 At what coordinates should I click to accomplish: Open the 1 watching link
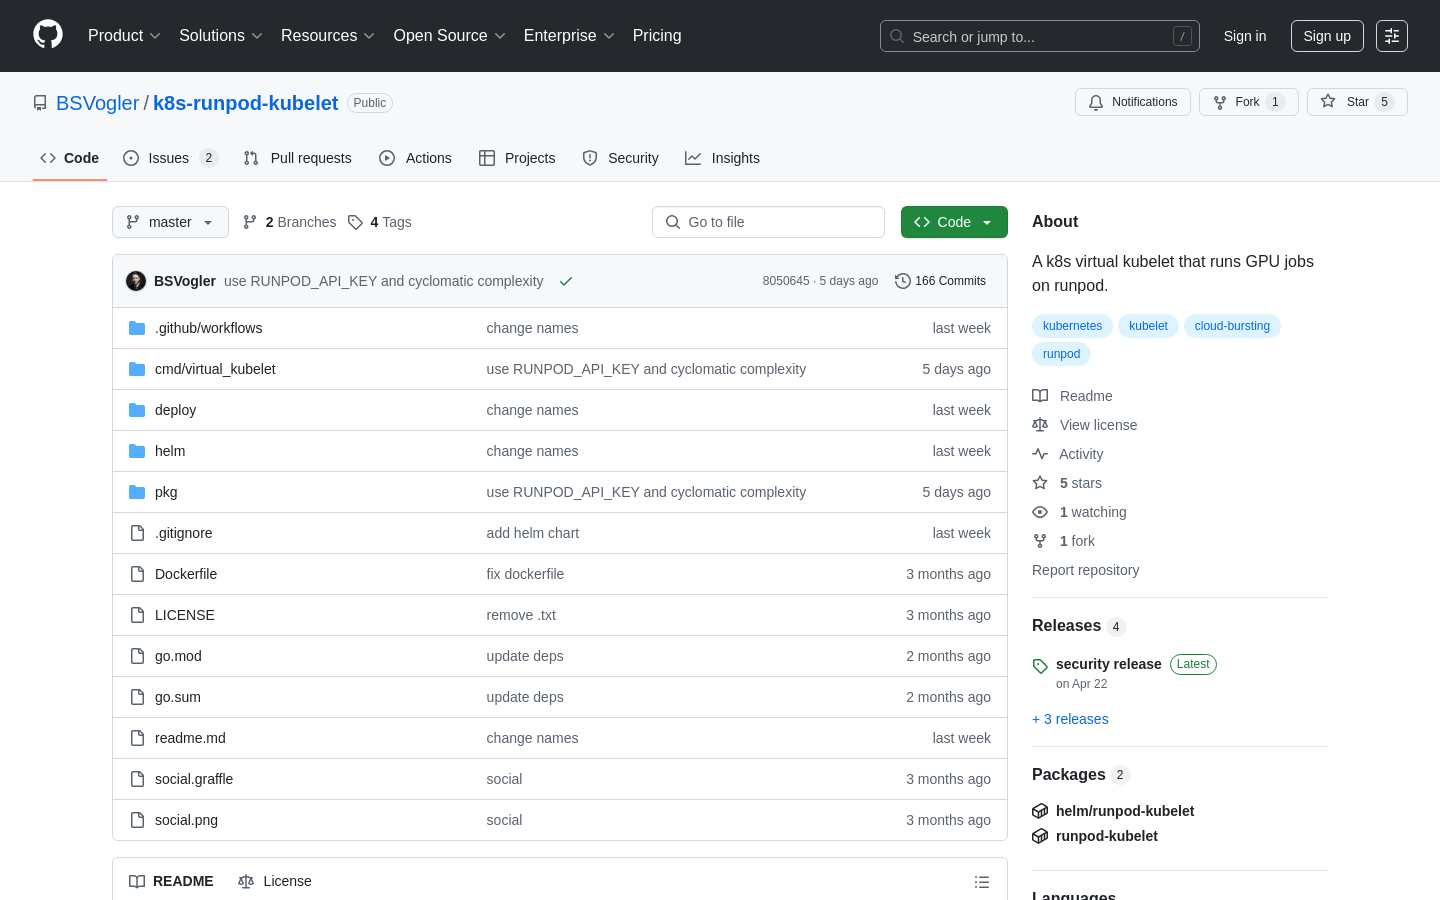click(x=1080, y=512)
